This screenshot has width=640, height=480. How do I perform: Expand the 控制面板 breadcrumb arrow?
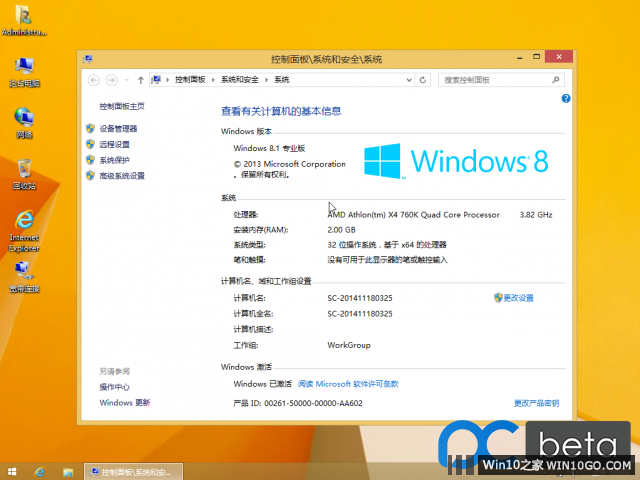click(x=213, y=79)
